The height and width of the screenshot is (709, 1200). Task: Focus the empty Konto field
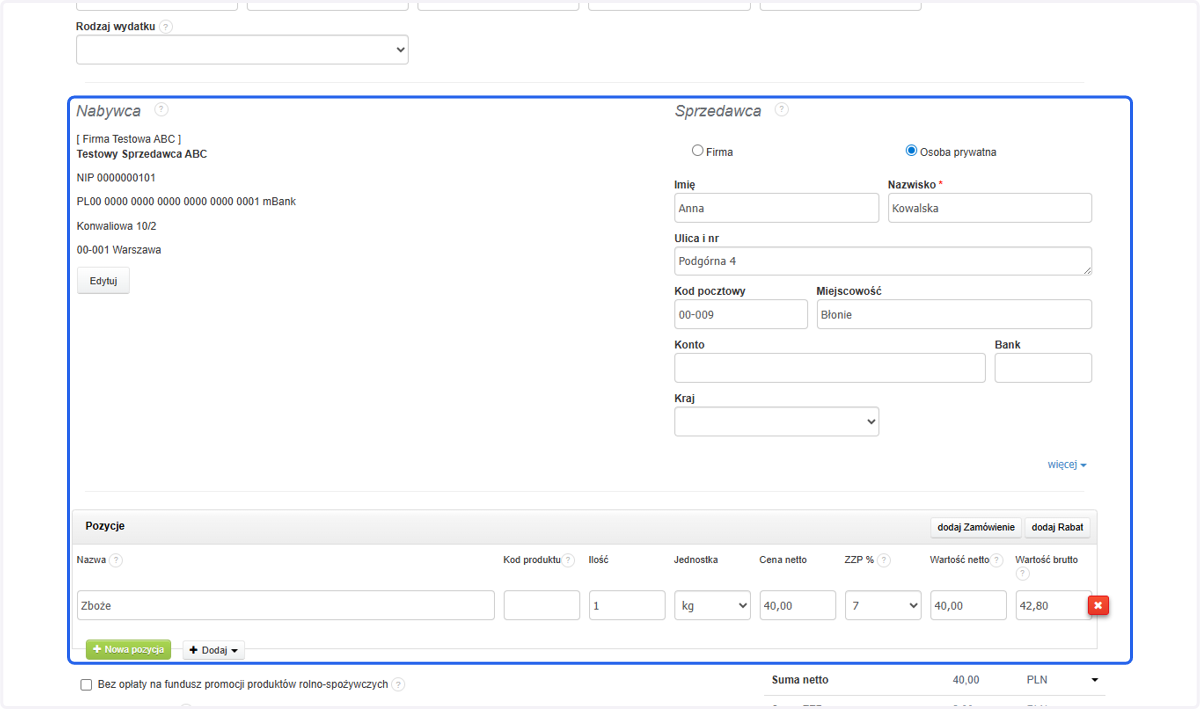(830, 368)
